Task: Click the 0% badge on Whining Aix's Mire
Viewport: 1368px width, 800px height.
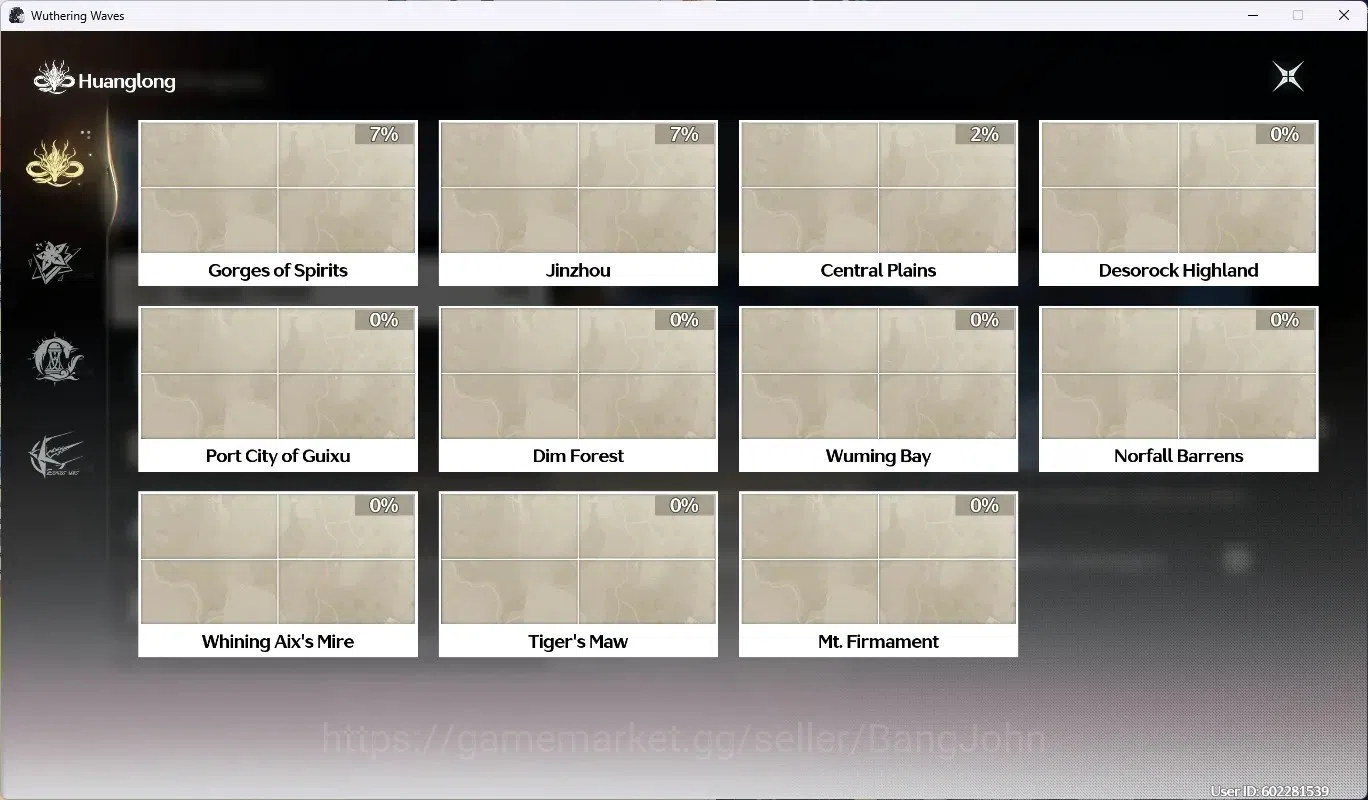Action: pyautogui.click(x=384, y=505)
